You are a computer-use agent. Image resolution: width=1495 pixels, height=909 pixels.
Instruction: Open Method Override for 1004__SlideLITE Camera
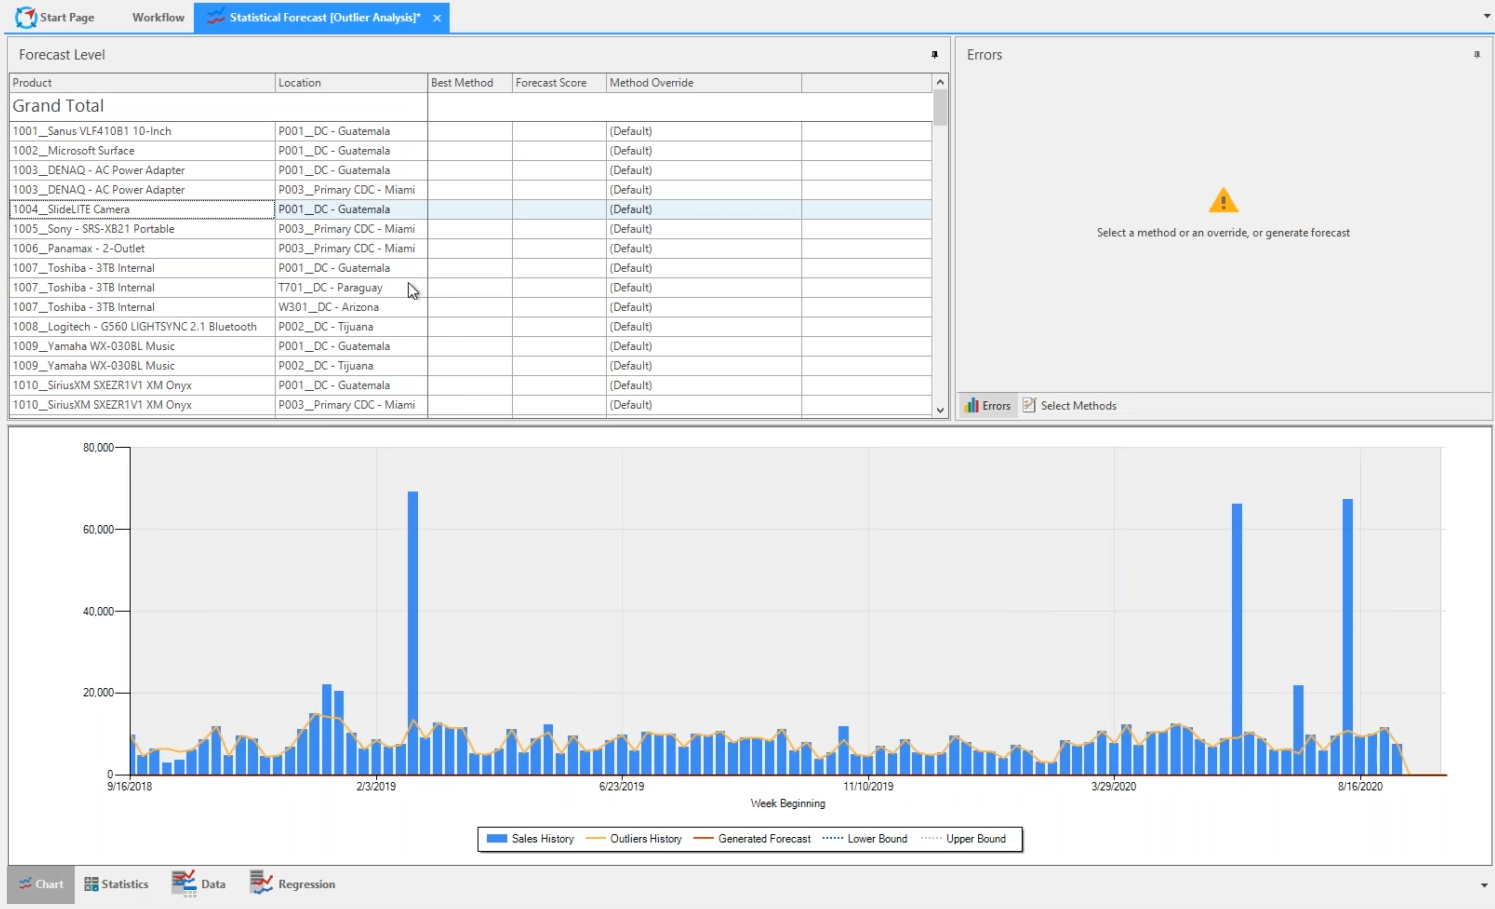[x=704, y=209]
